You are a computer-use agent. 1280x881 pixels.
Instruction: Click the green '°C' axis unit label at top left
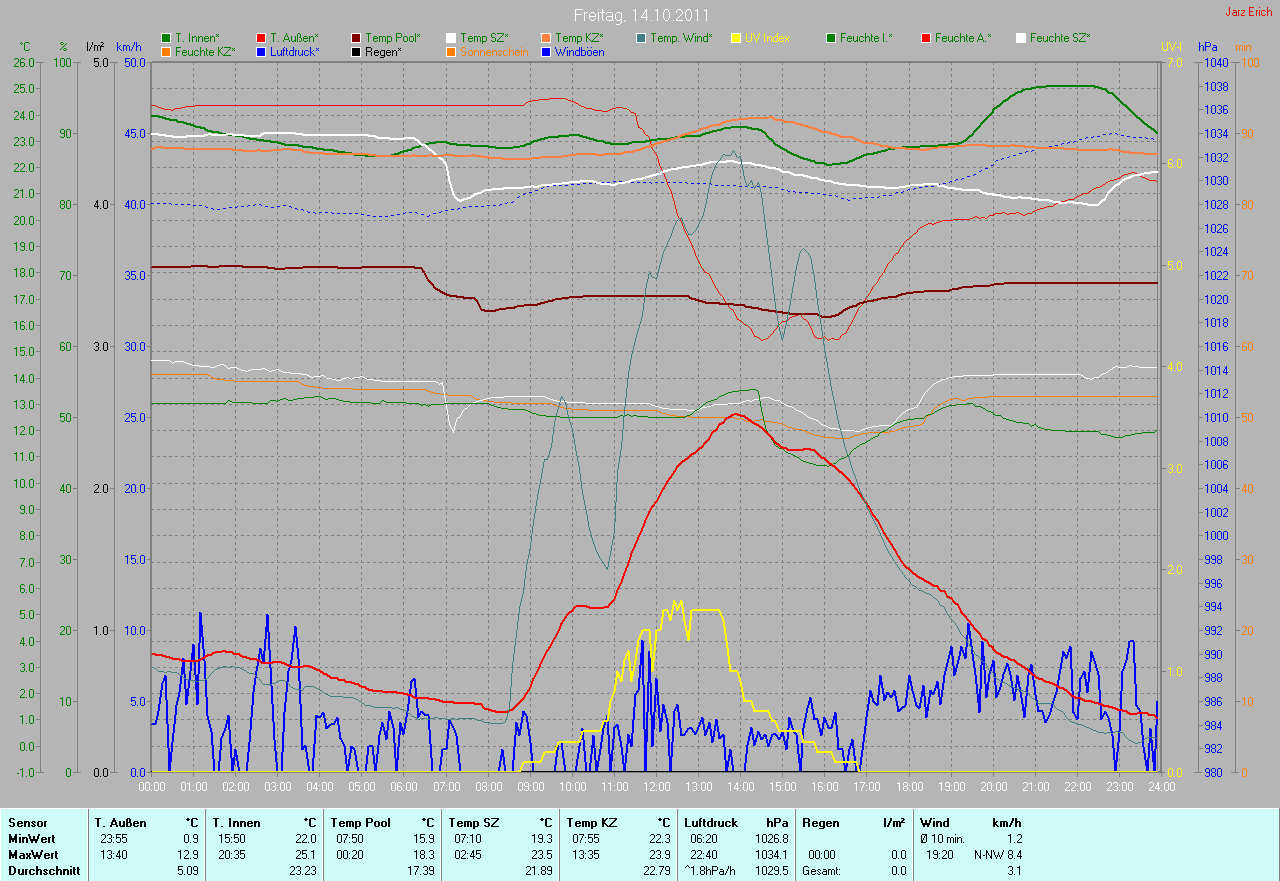click(26, 47)
